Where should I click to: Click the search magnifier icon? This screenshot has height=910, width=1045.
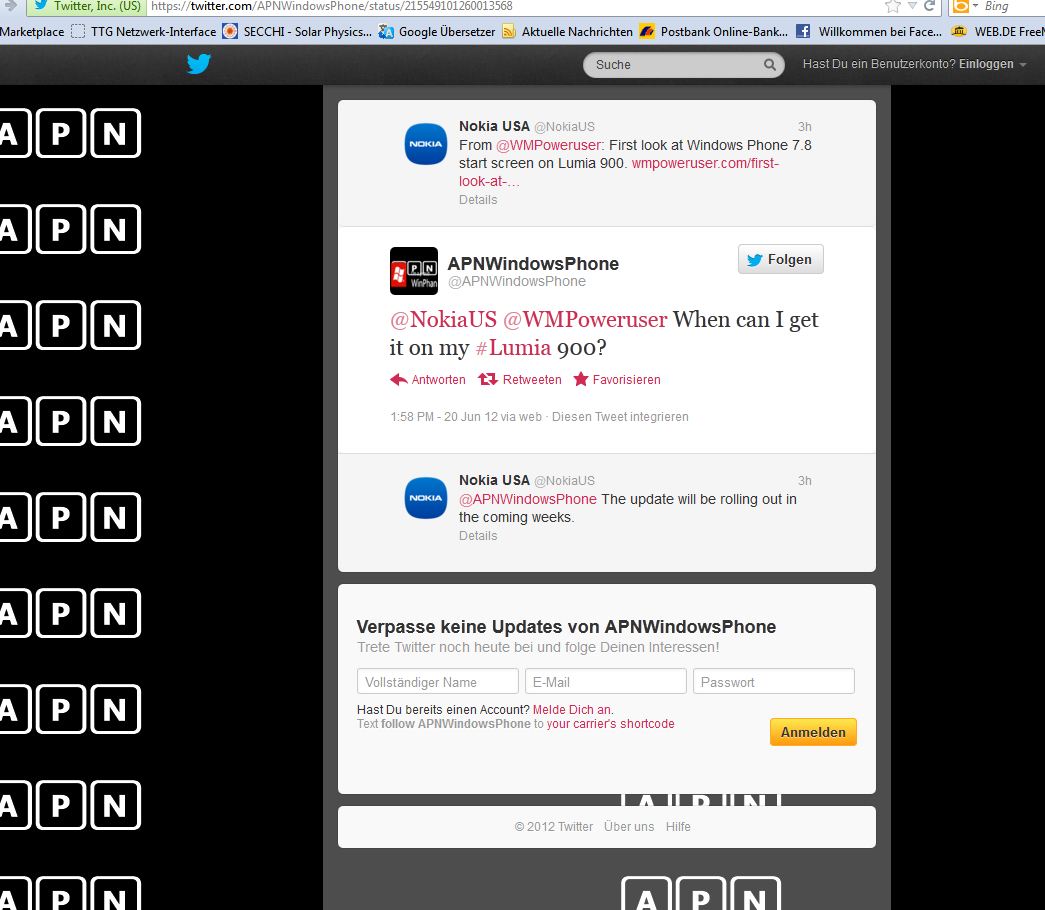point(770,65)
